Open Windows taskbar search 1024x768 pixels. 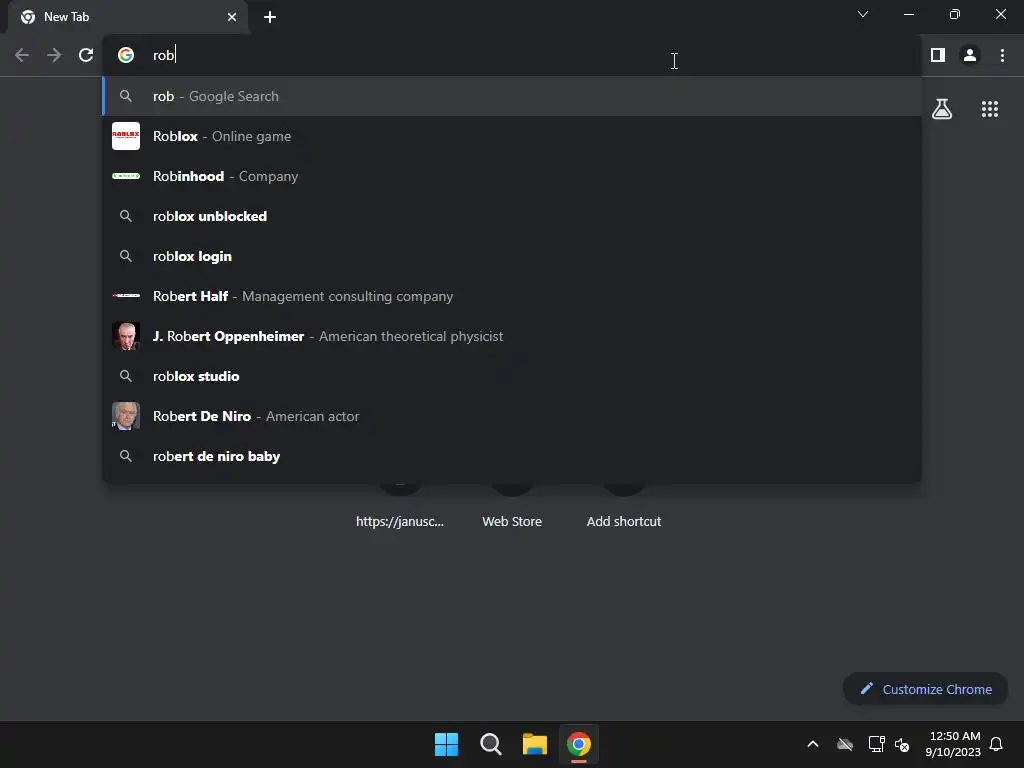(490, 744)
